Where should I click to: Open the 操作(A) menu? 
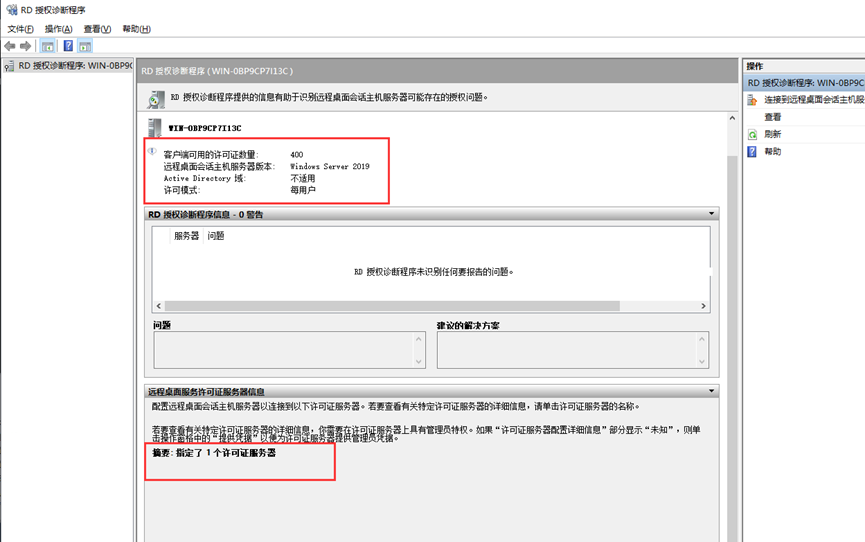(x=58, y=29)
